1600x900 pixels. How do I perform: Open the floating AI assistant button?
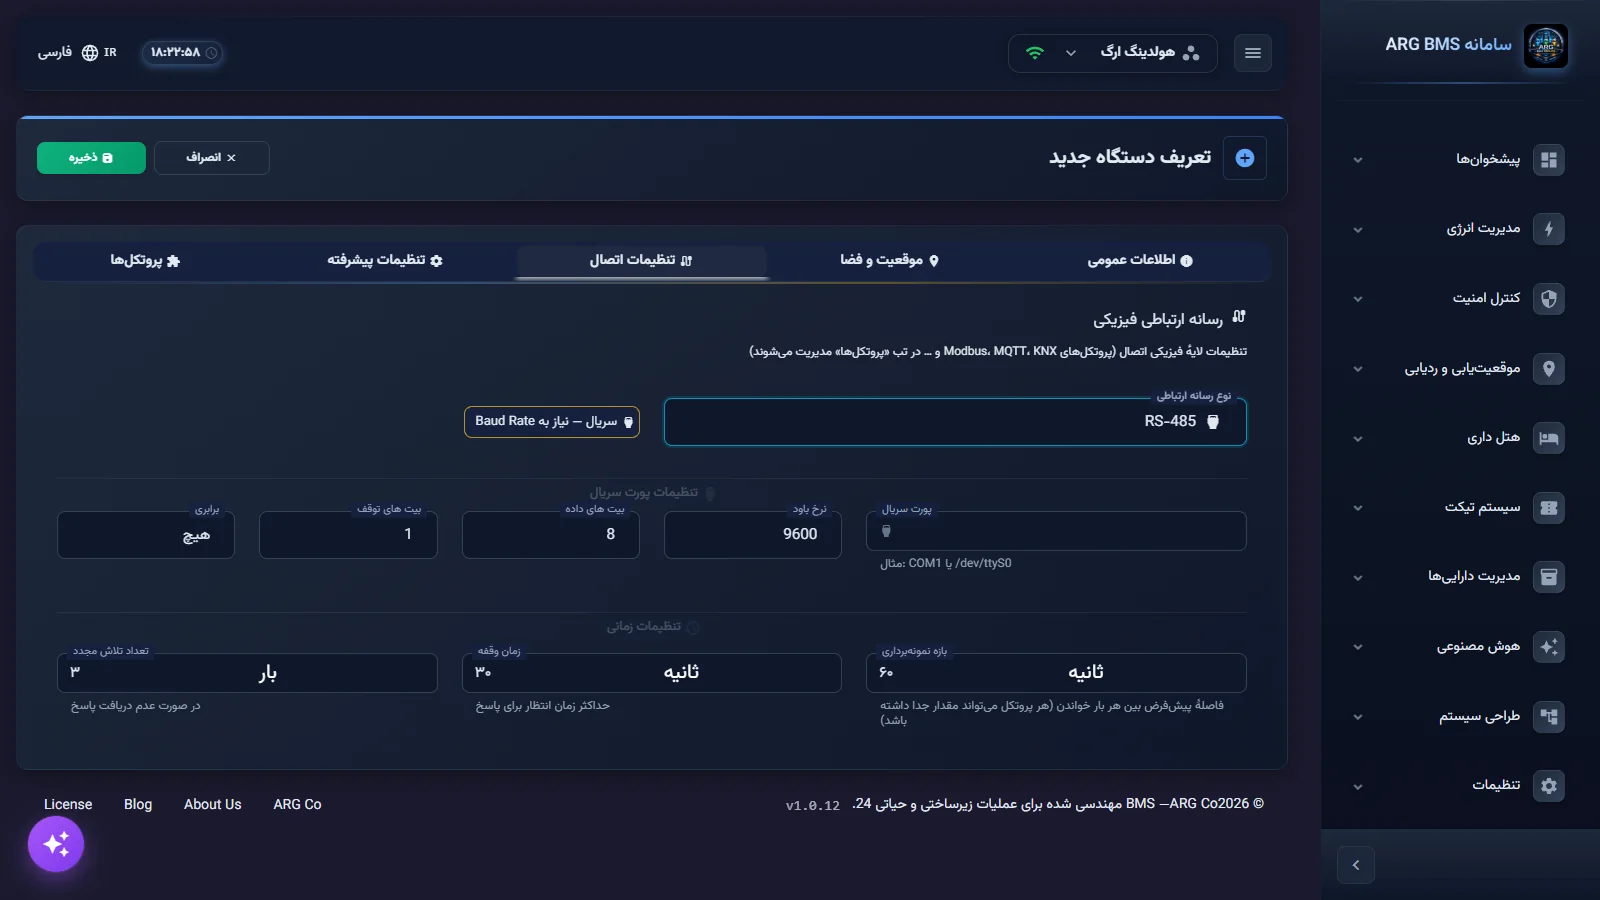coord(56,844)
